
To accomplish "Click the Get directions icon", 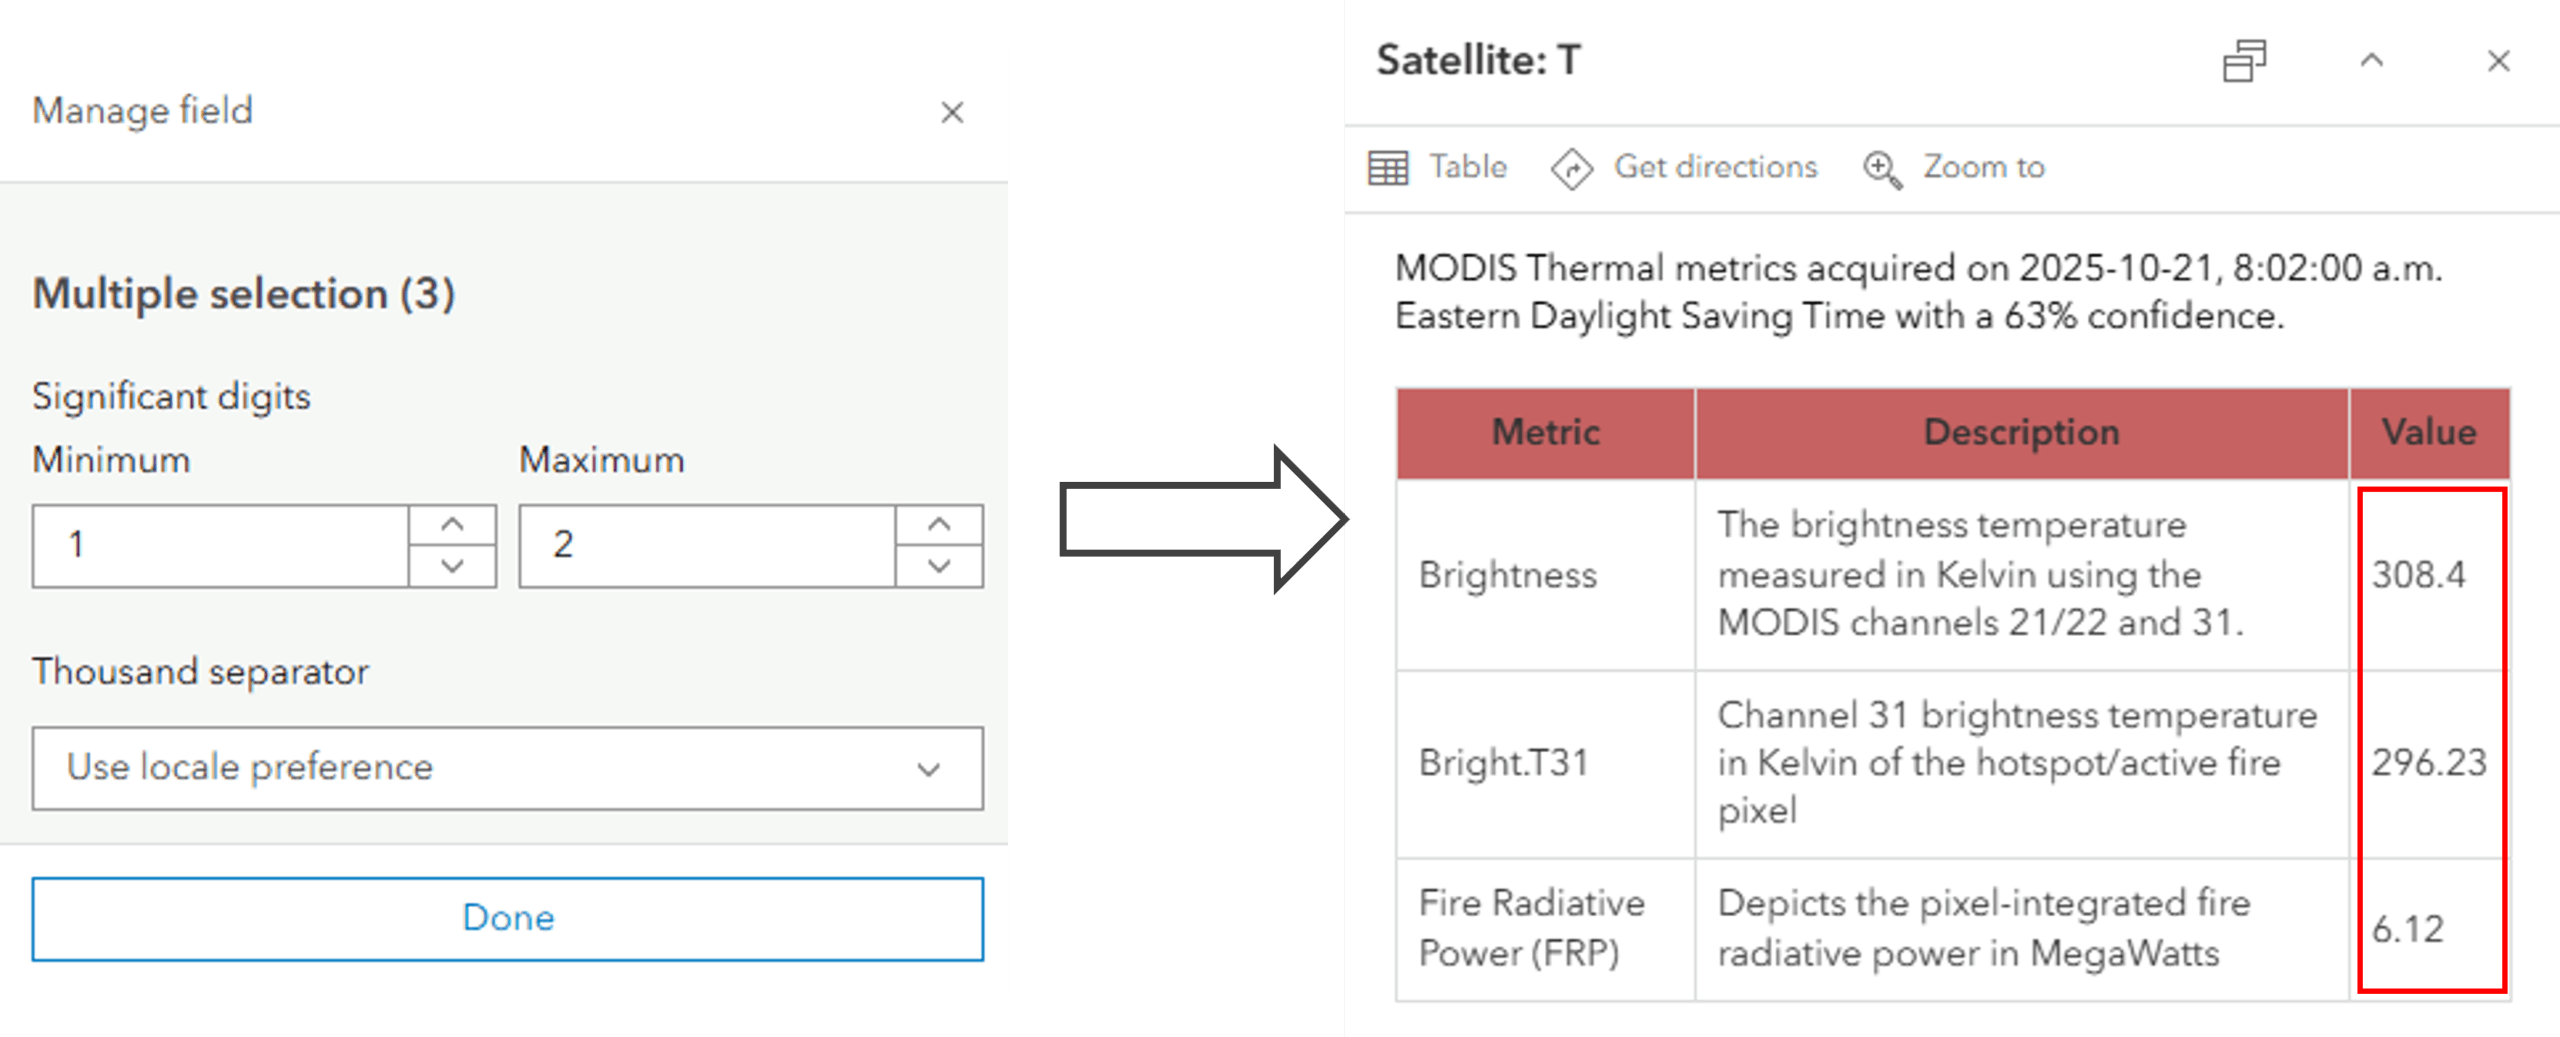I will (1571, 168).
